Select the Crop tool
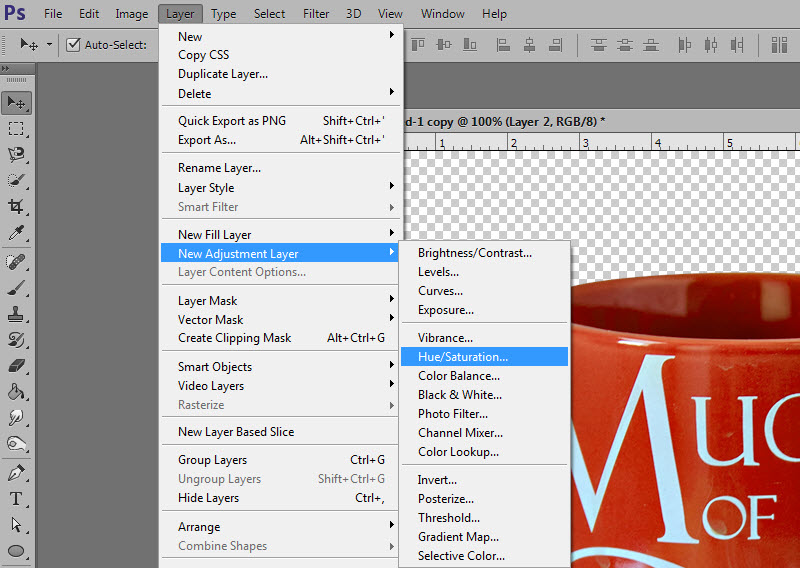 click(16, 206)
